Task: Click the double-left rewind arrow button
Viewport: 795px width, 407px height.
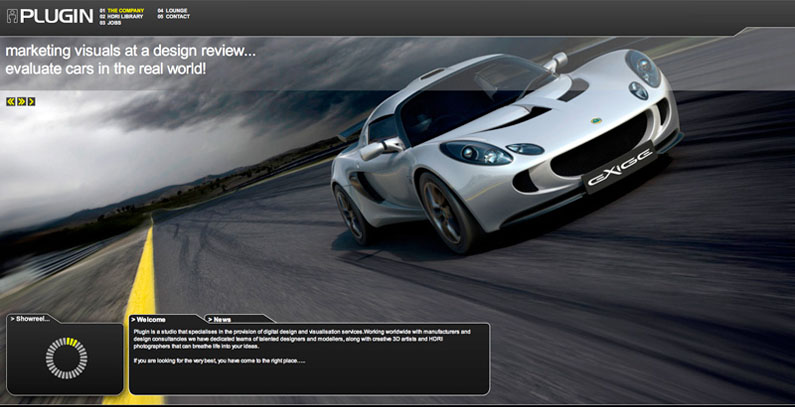Action: click(x=11, y=102)
